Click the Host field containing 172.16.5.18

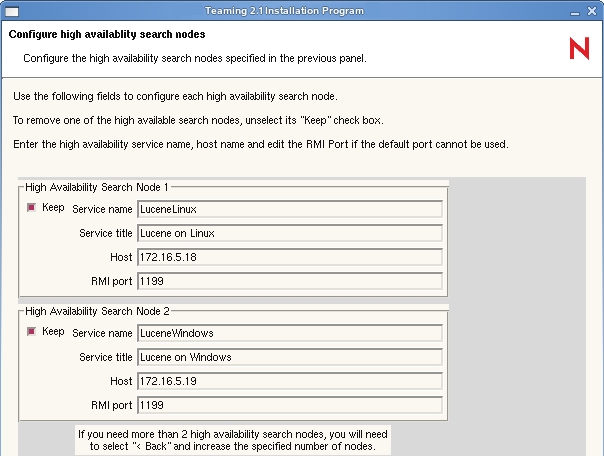click(290, 257)
